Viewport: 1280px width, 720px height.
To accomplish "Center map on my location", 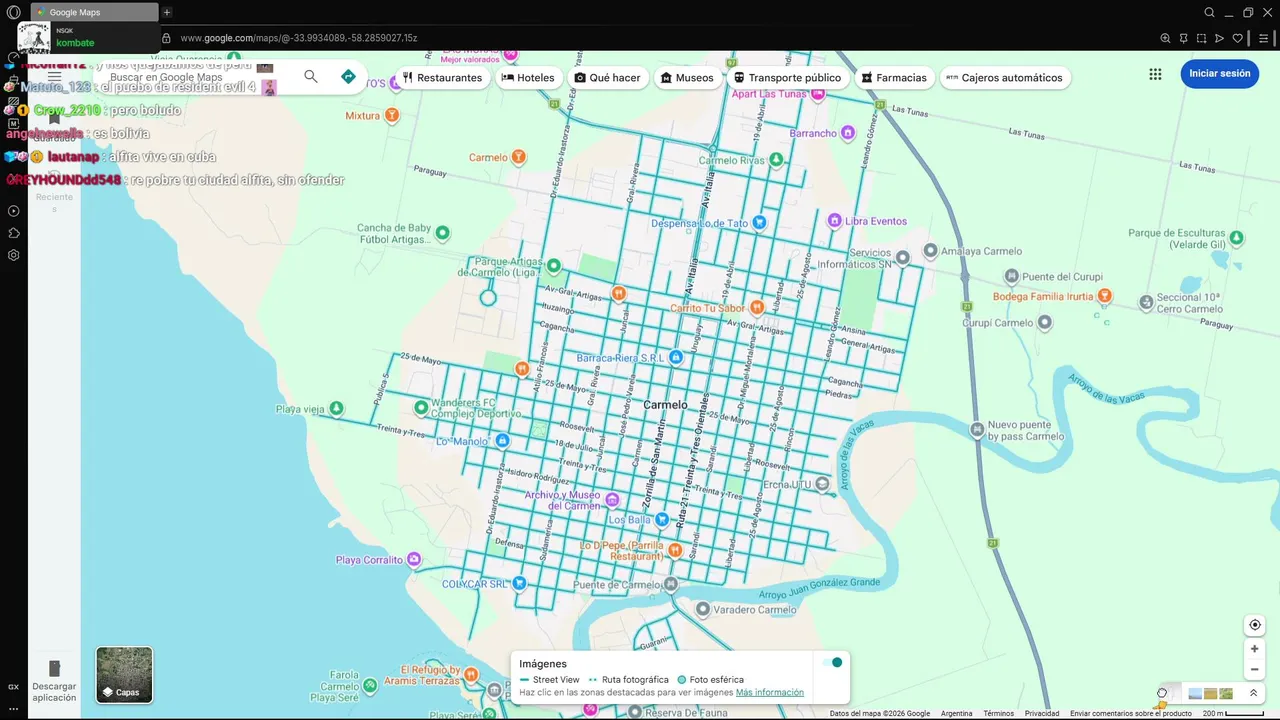I will click(x=1255, y=625).
